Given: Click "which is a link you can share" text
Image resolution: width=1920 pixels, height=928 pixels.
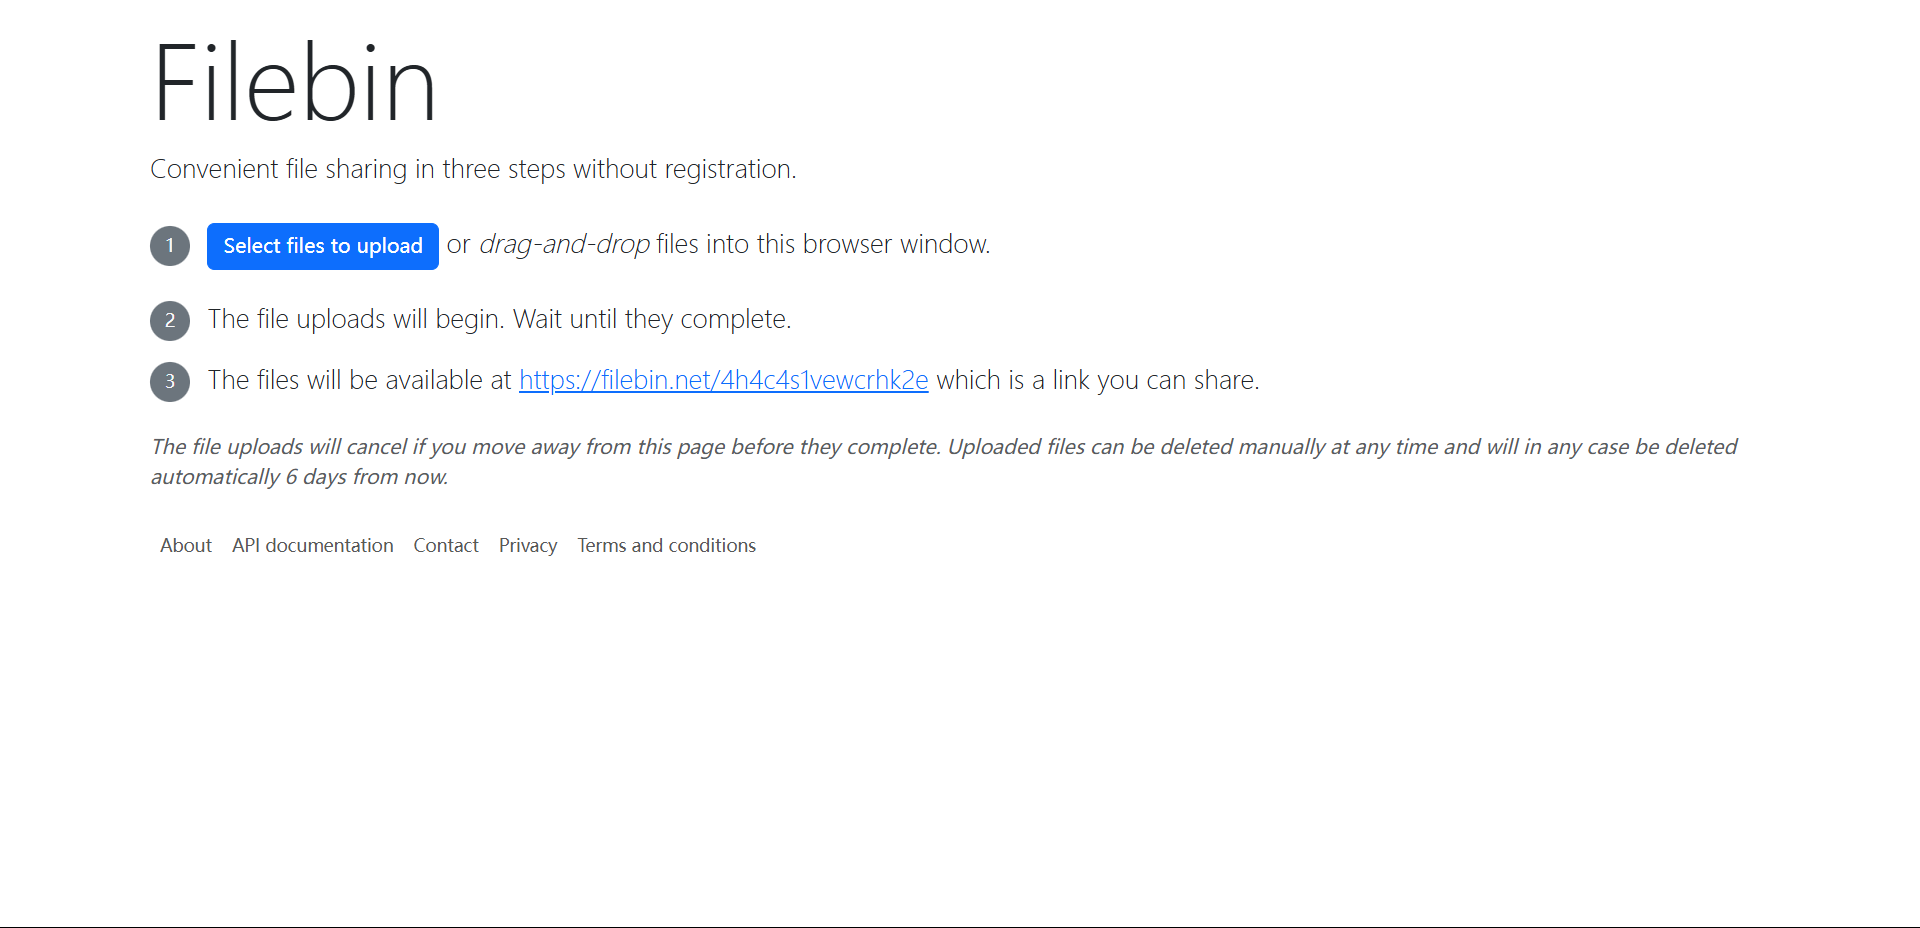Looking at the screenshot, I should pos(1097,381).
